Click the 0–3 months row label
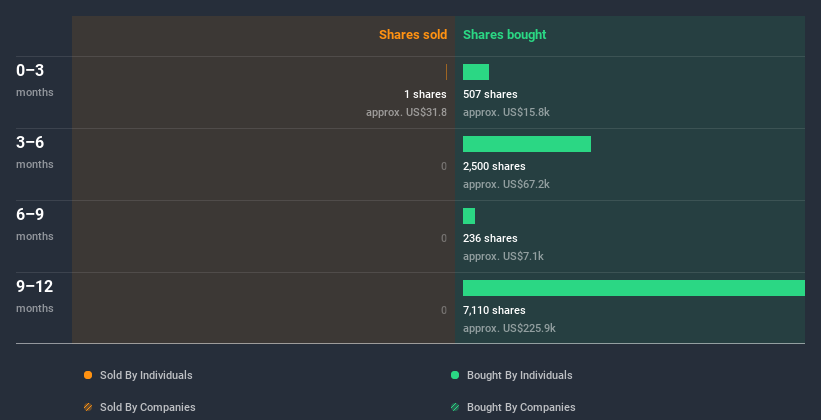Screen dimensions: 821x420 coord(35,80)
